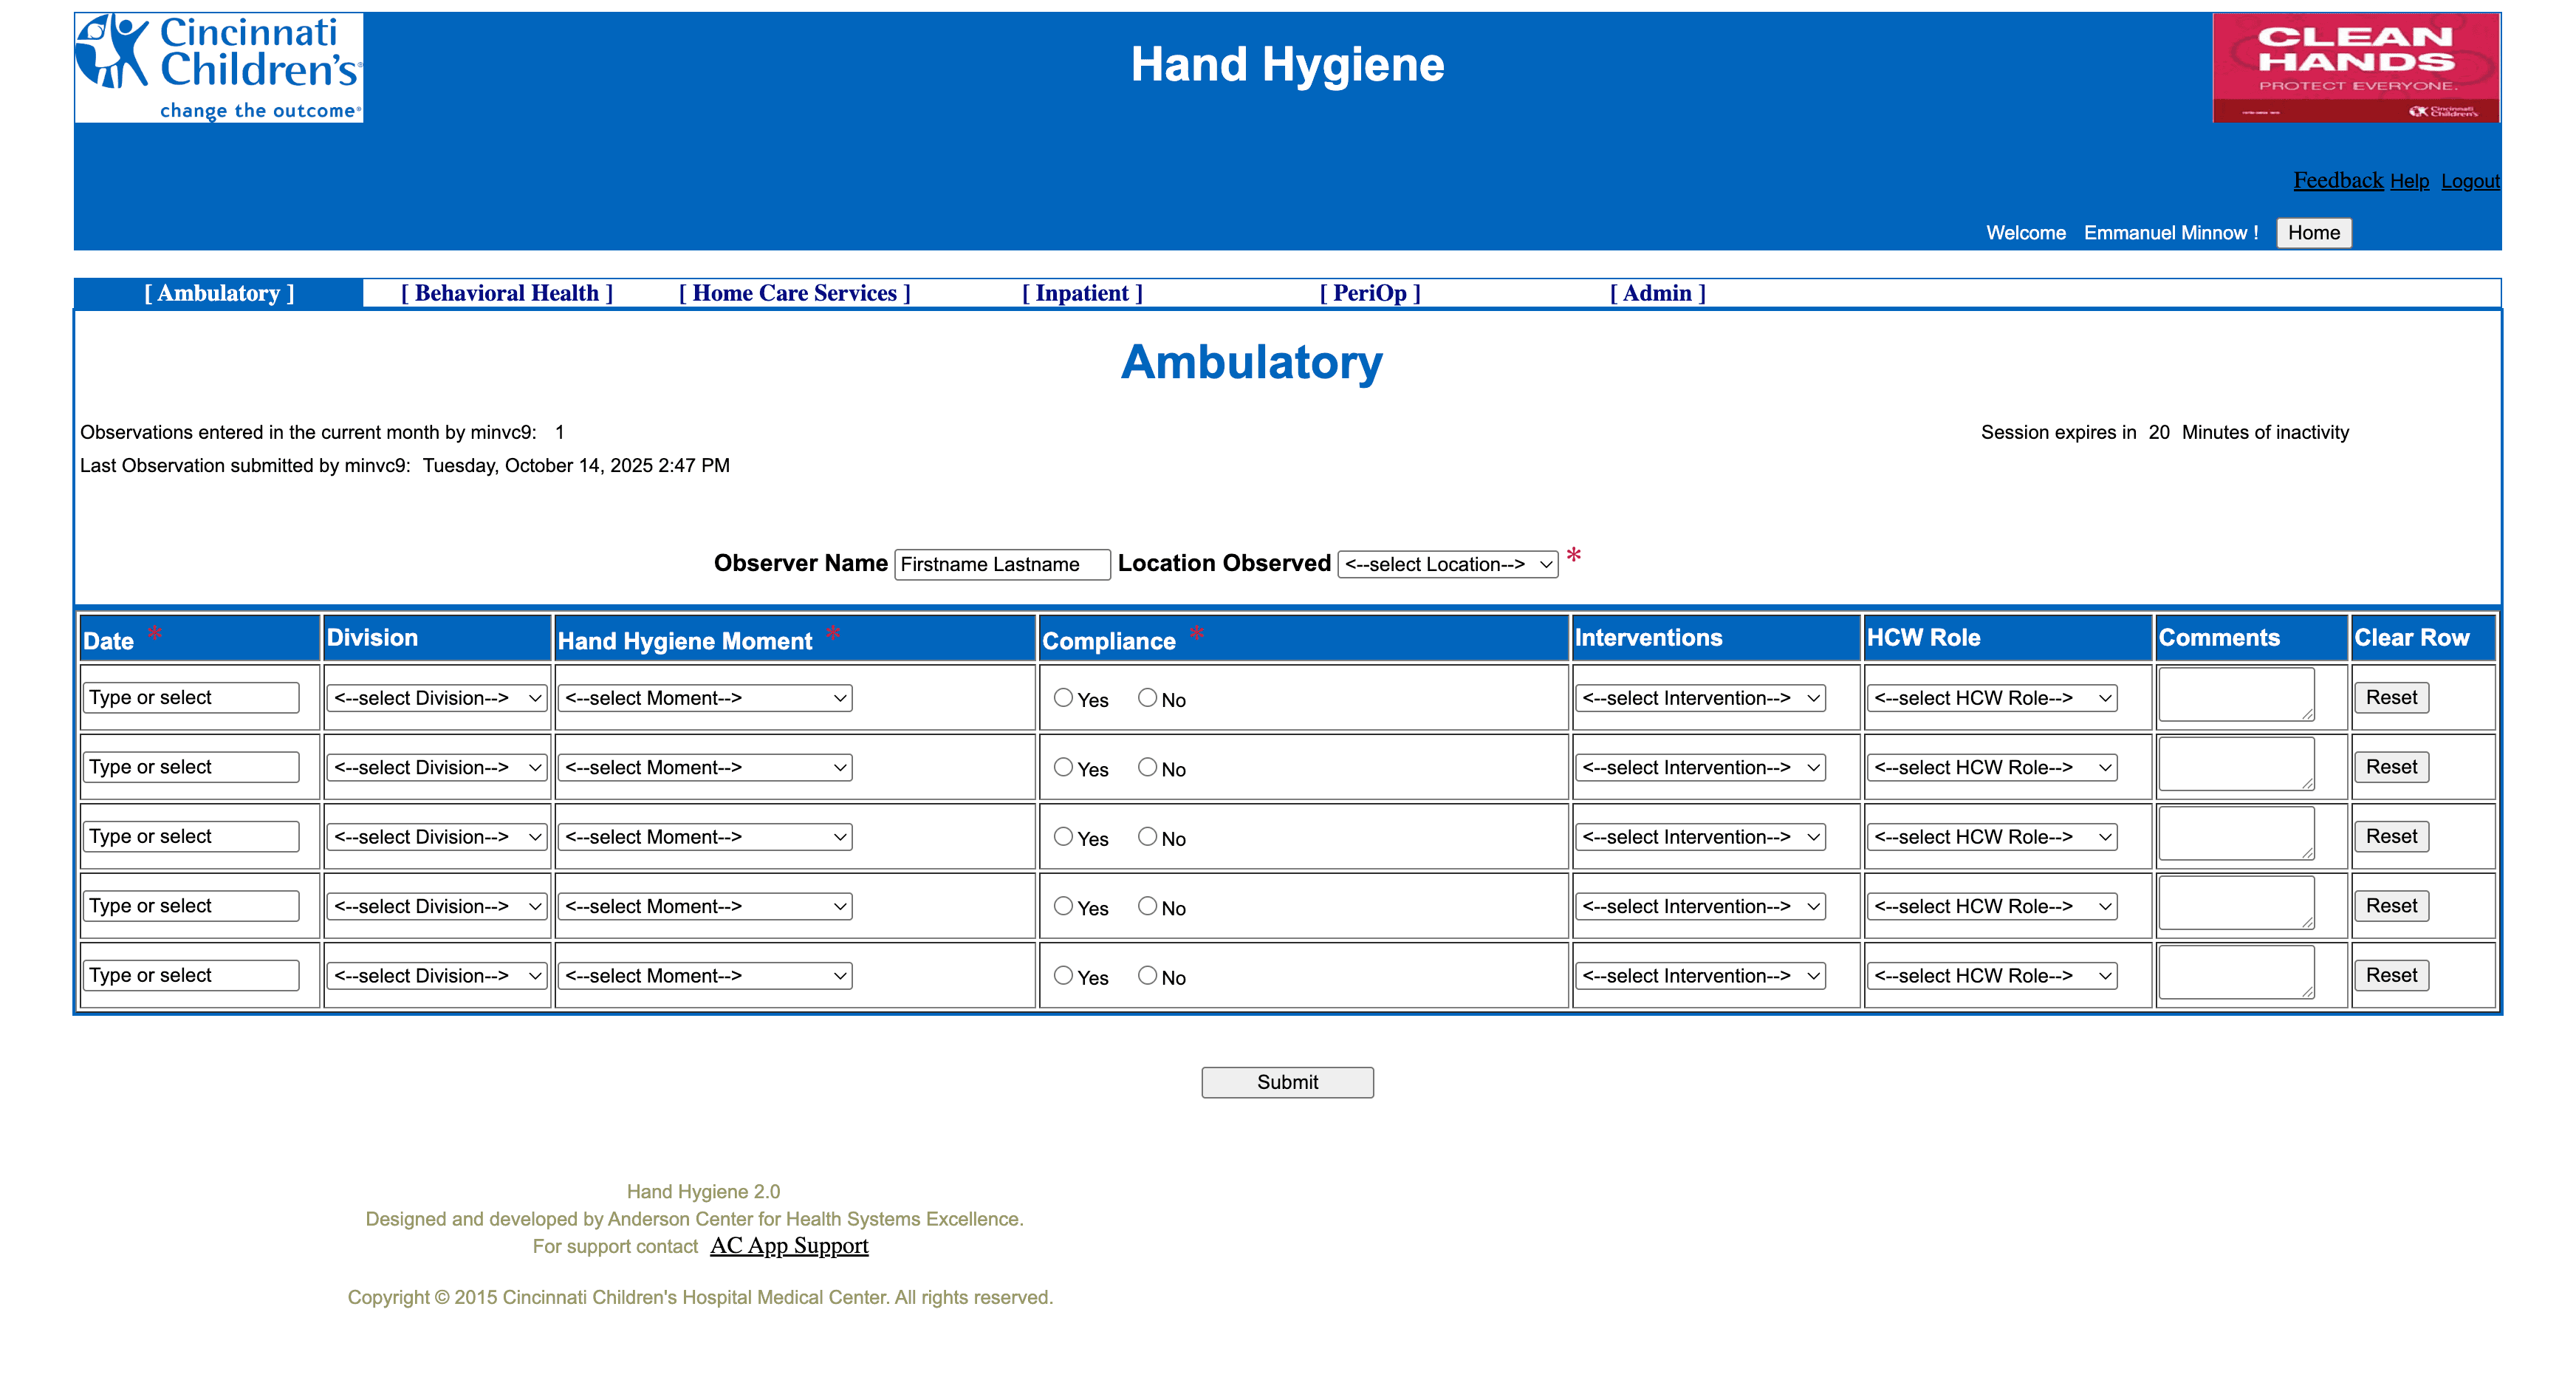Open fifth row select Division dropdown
The height and width of the screenshot is (1380, 2576).
[437, 976]
